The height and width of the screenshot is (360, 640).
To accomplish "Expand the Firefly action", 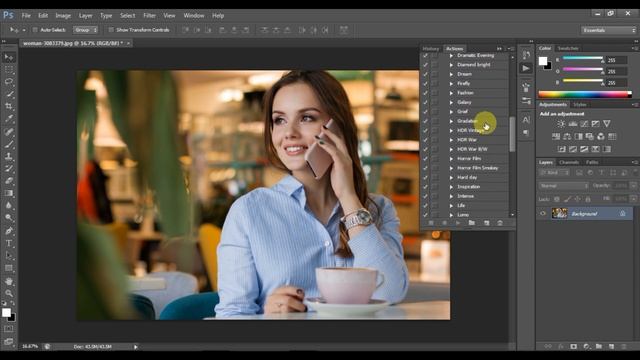I will click(451, 84).
